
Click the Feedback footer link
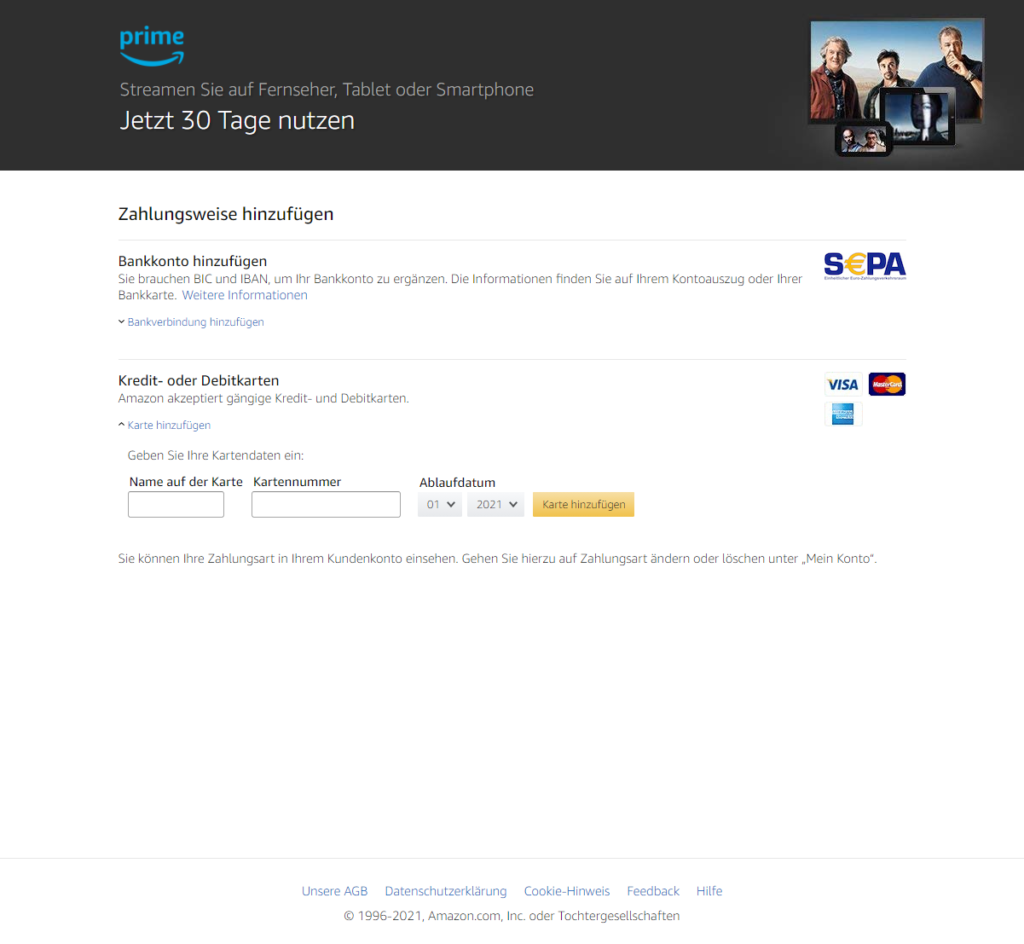[x=653, y=891]
